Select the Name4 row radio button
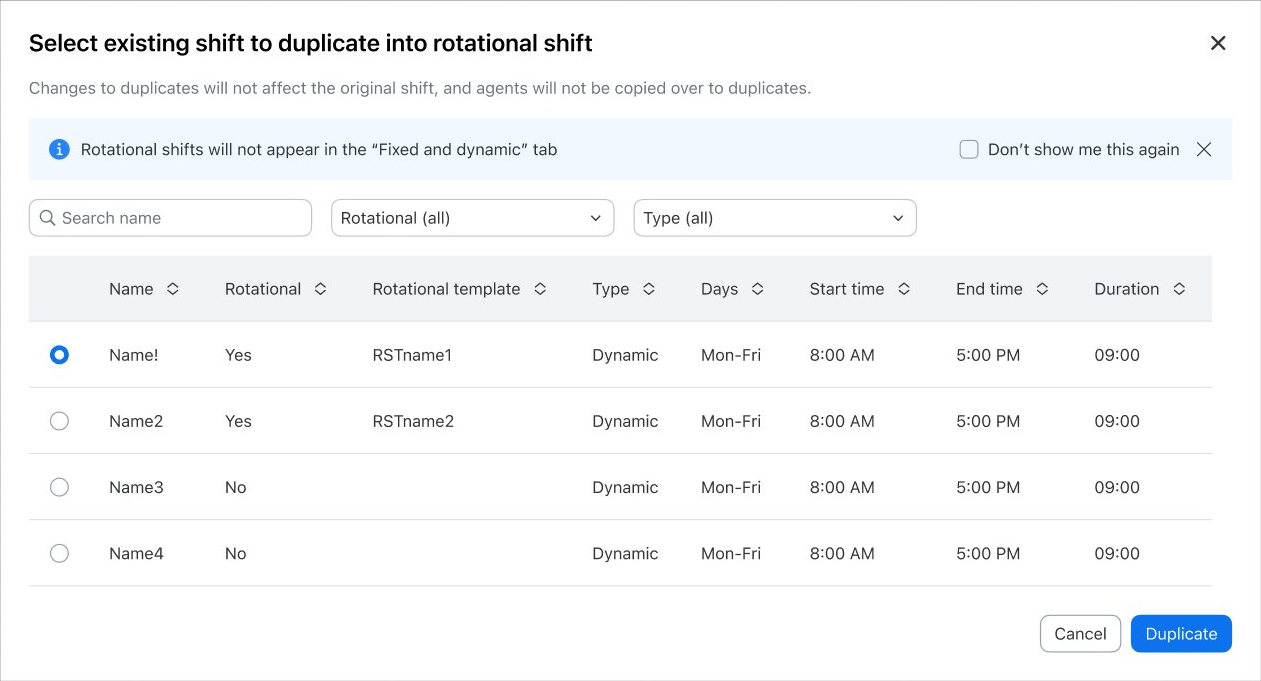 [x=59, y=553]
